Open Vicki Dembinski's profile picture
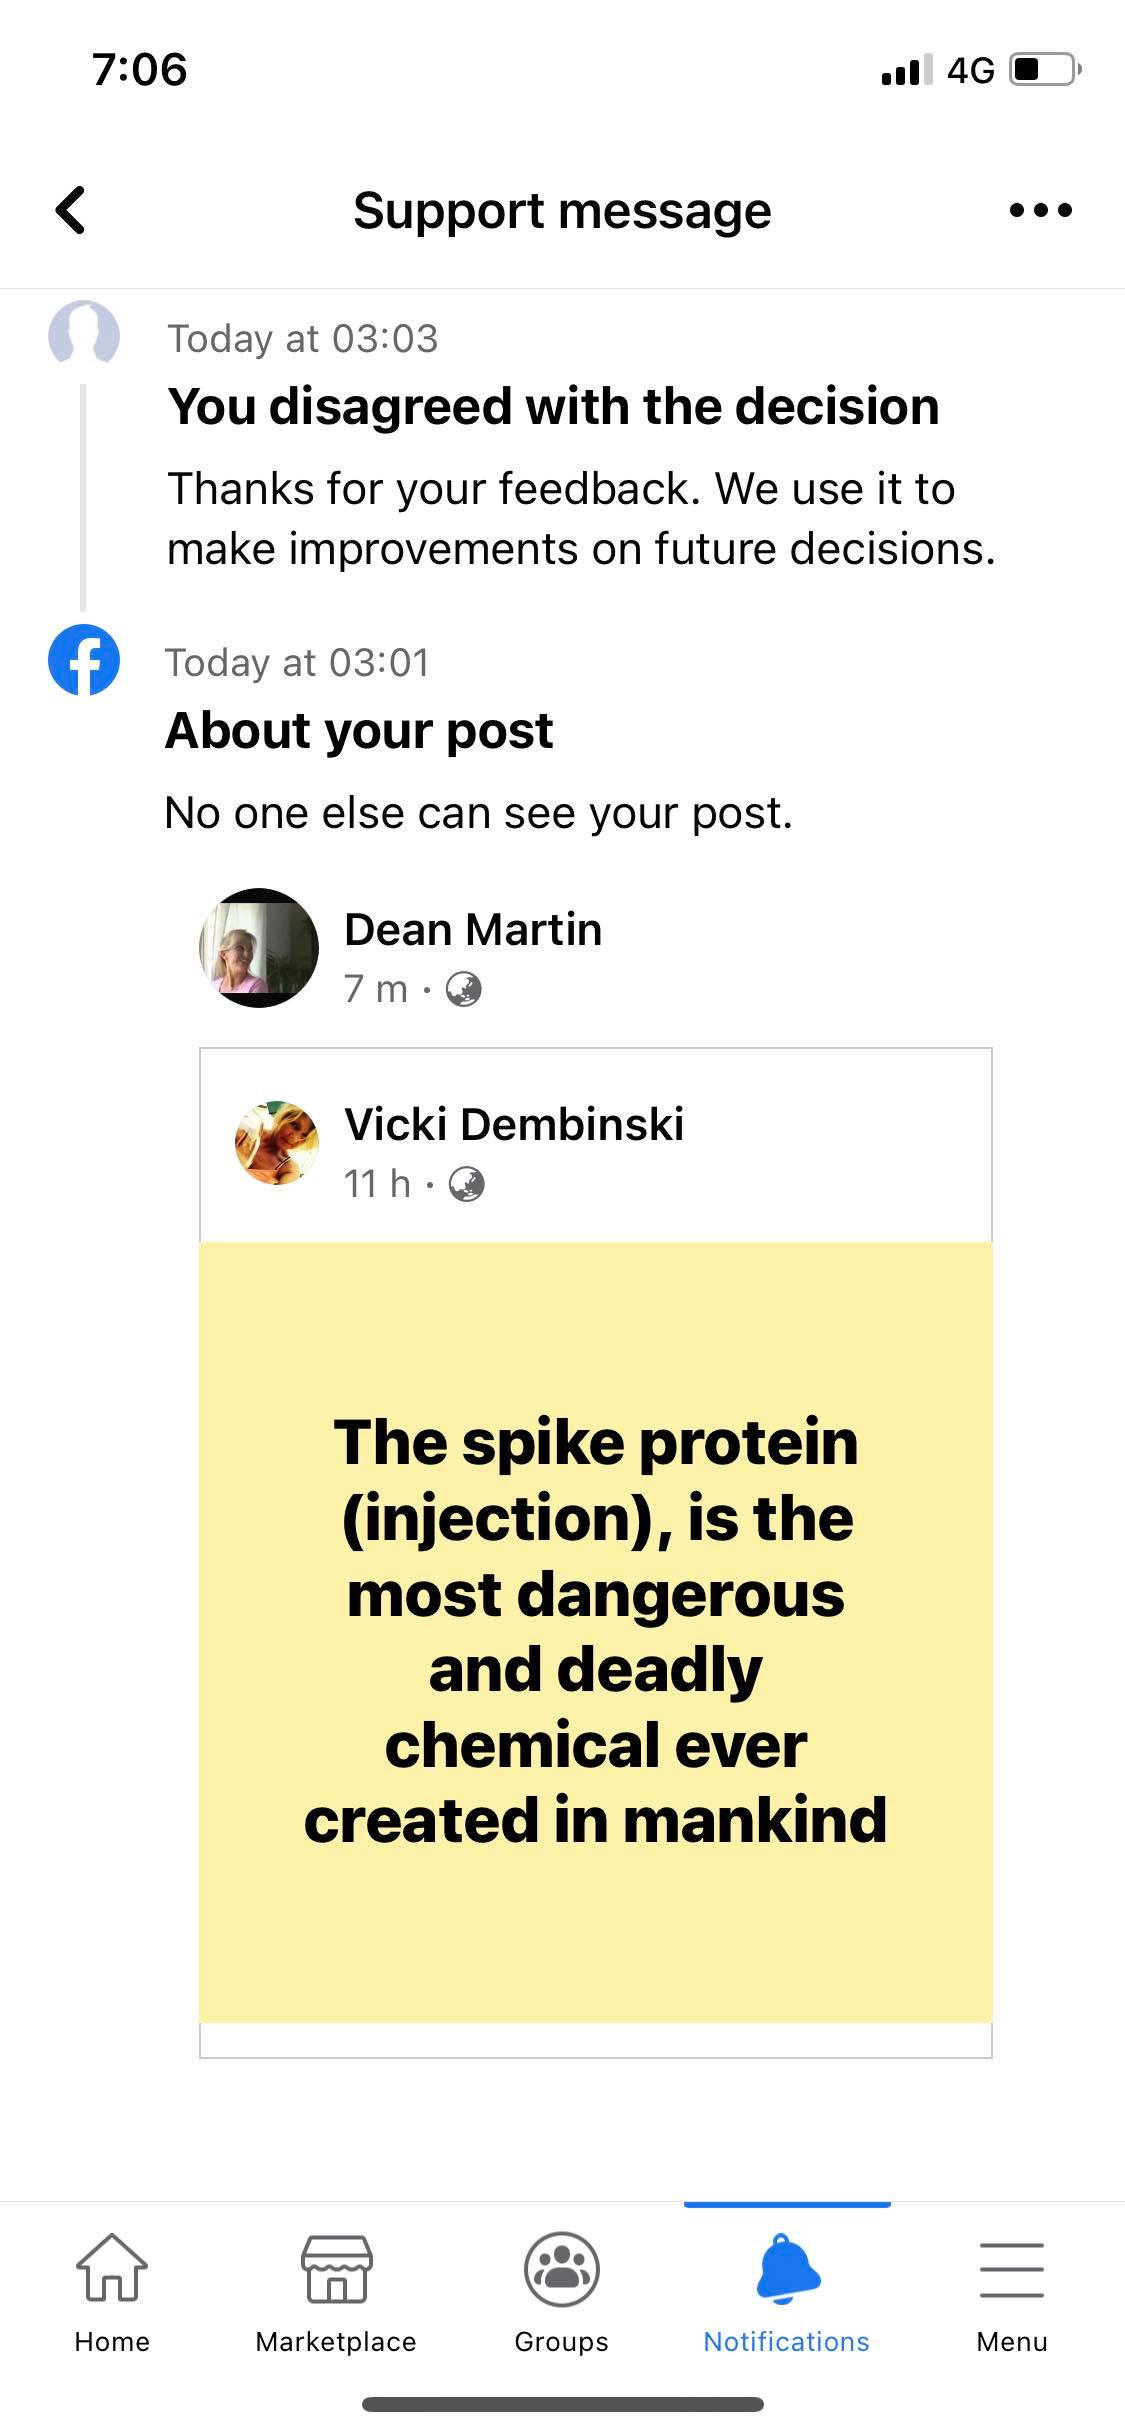1125x2436 pixels. tap(277, 1143)
